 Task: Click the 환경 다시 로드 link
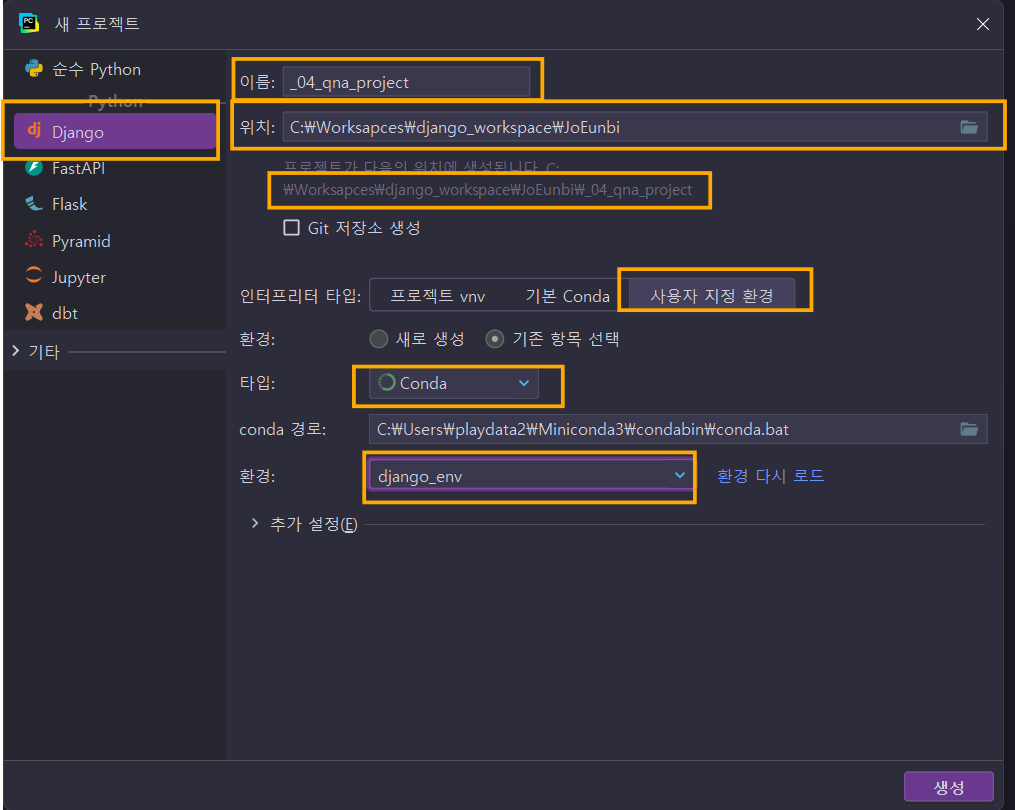click(x=770, y=476)
